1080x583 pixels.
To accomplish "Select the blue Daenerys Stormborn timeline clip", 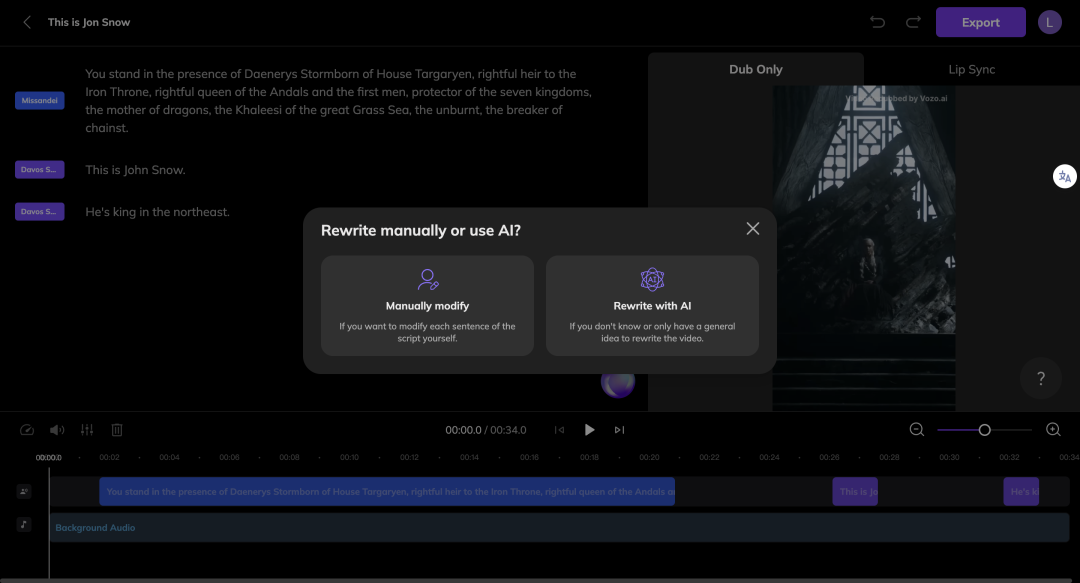I will [x=387, y=491].
